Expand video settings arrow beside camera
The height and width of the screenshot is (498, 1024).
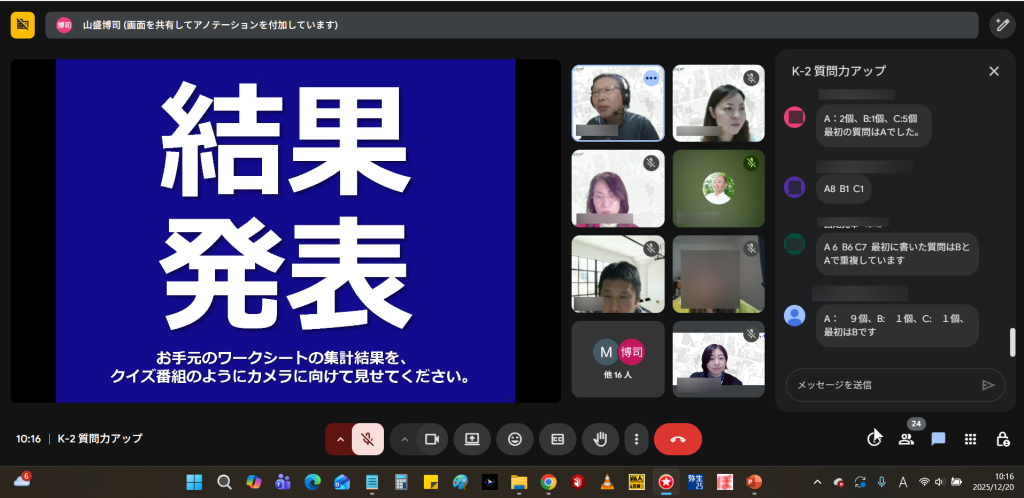(x=404, y=439)
